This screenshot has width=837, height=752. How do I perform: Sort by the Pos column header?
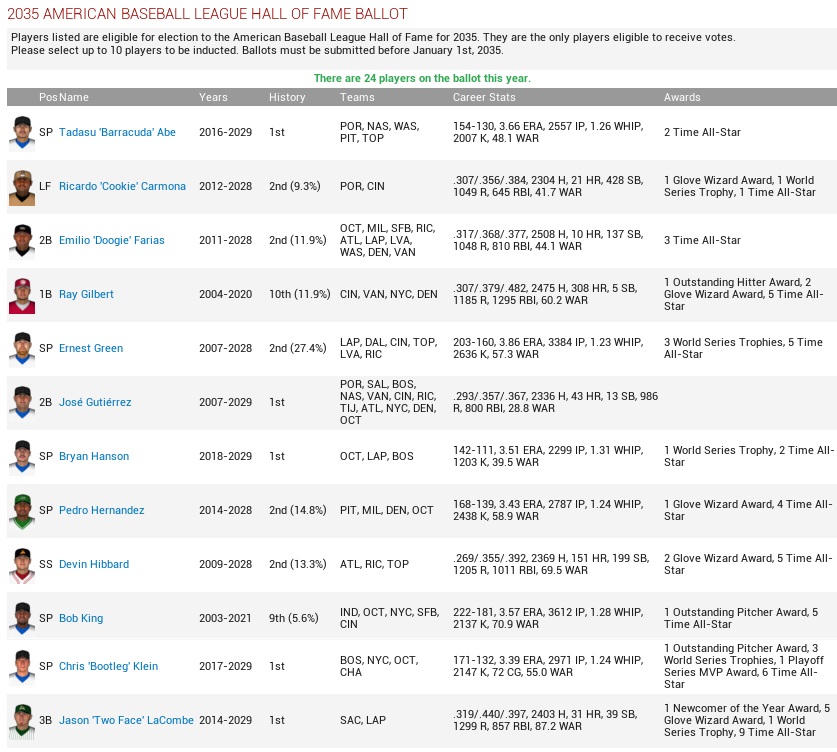pyautogui.click(x=47, y=98)
